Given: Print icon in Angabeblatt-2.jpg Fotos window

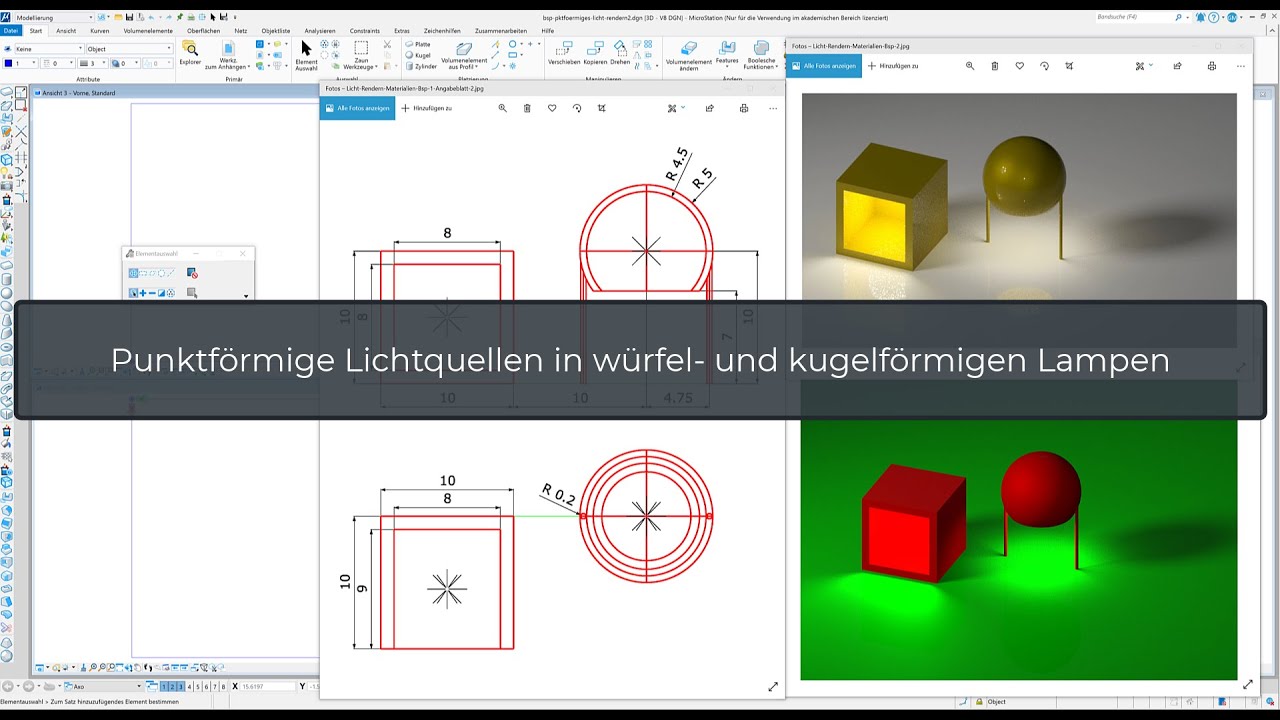Looking at the screenshot, I should pos(744,108).
